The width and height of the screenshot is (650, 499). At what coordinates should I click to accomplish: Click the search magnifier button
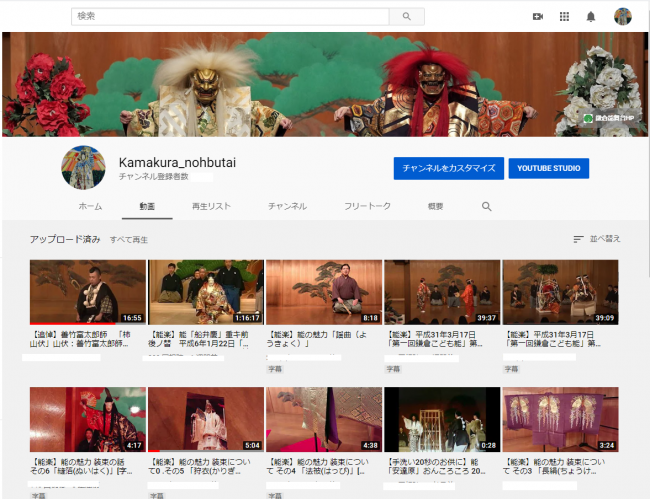click(x=406, y=16)
